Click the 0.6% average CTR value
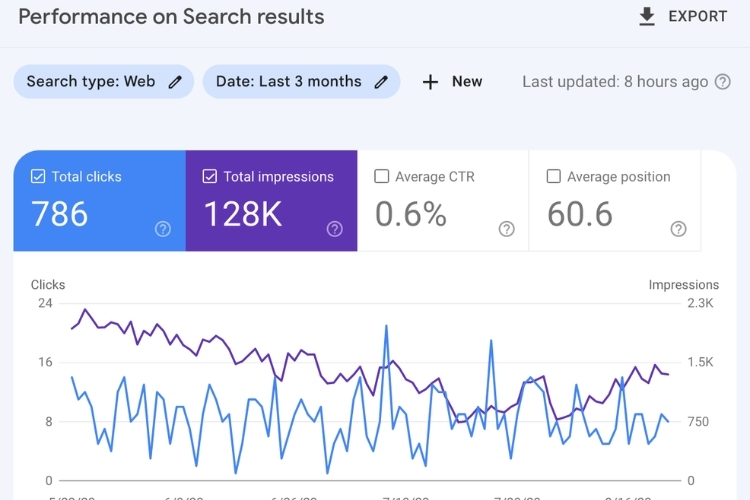Image resolution: width=750 pixels, height=500 pixels. 411,214
